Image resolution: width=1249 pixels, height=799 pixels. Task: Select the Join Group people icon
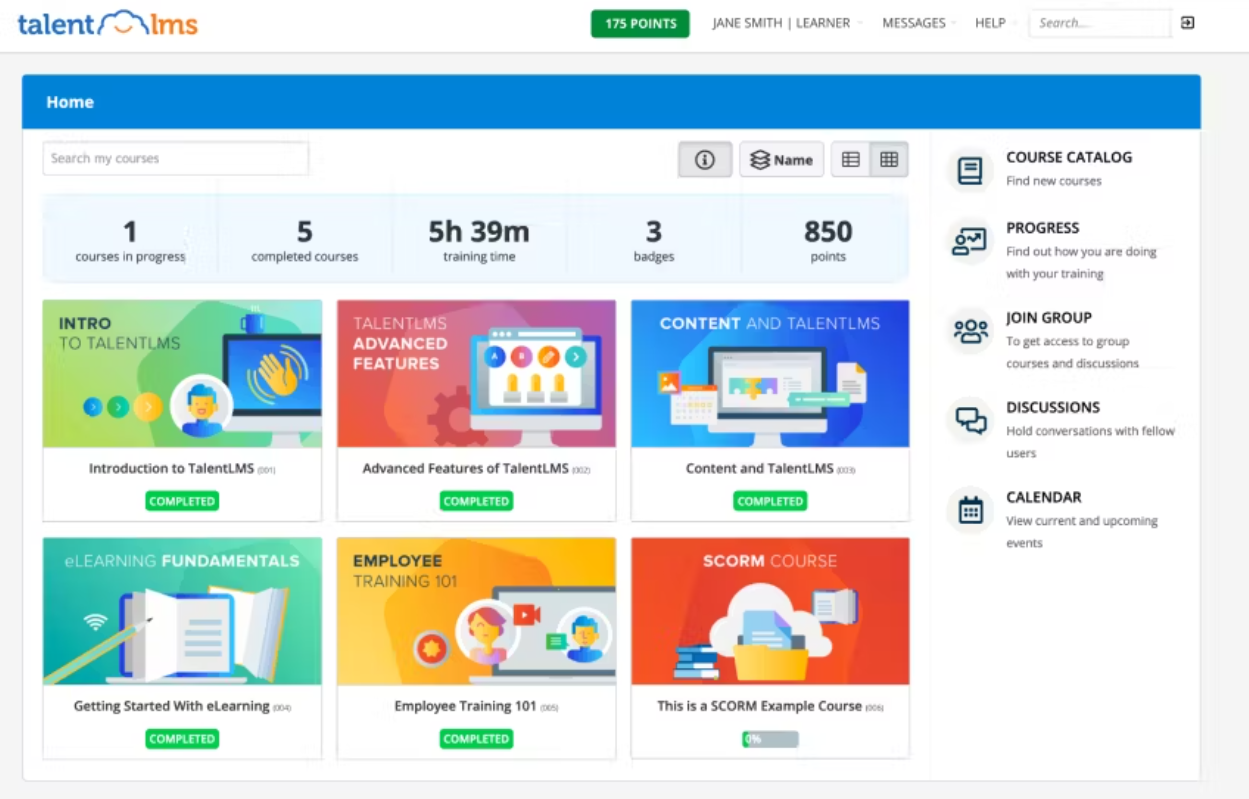click(x=968, y=330)
